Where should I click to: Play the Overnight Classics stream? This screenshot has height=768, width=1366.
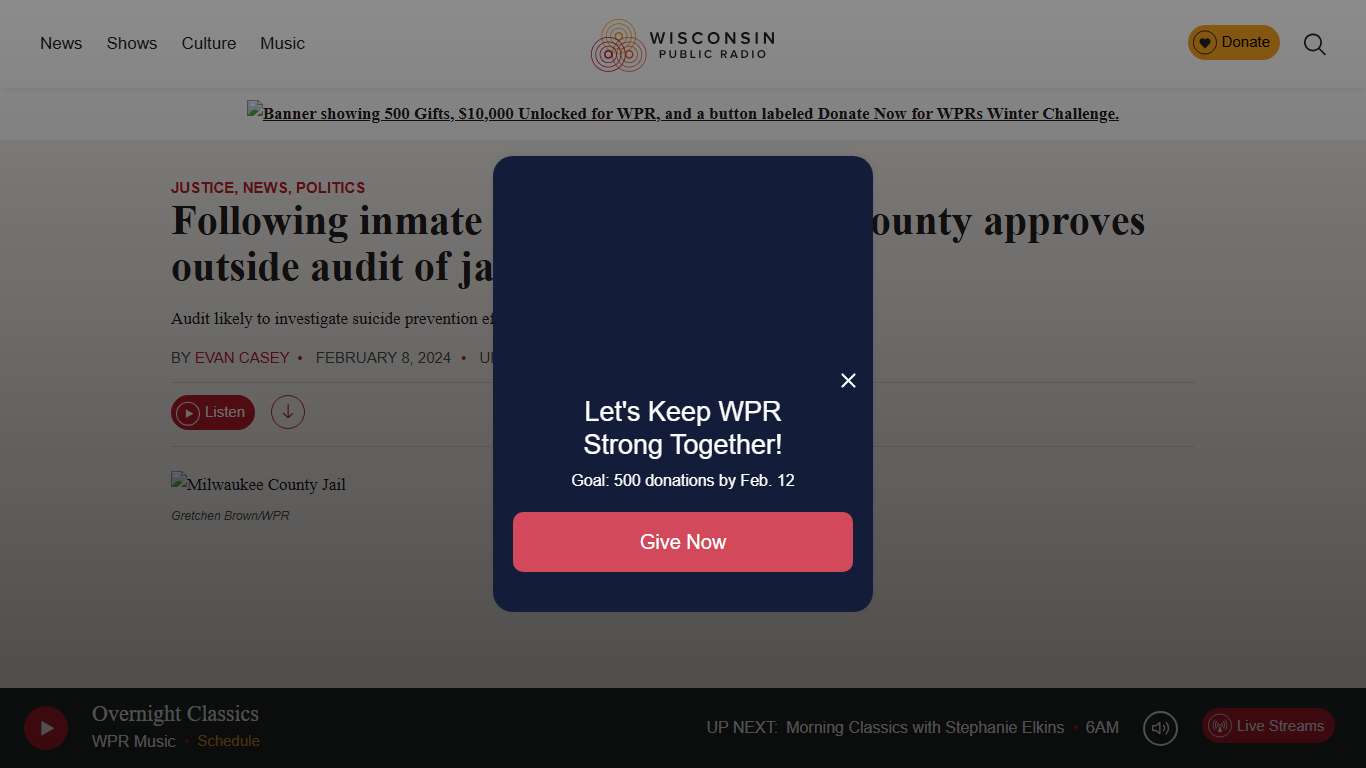46,728
